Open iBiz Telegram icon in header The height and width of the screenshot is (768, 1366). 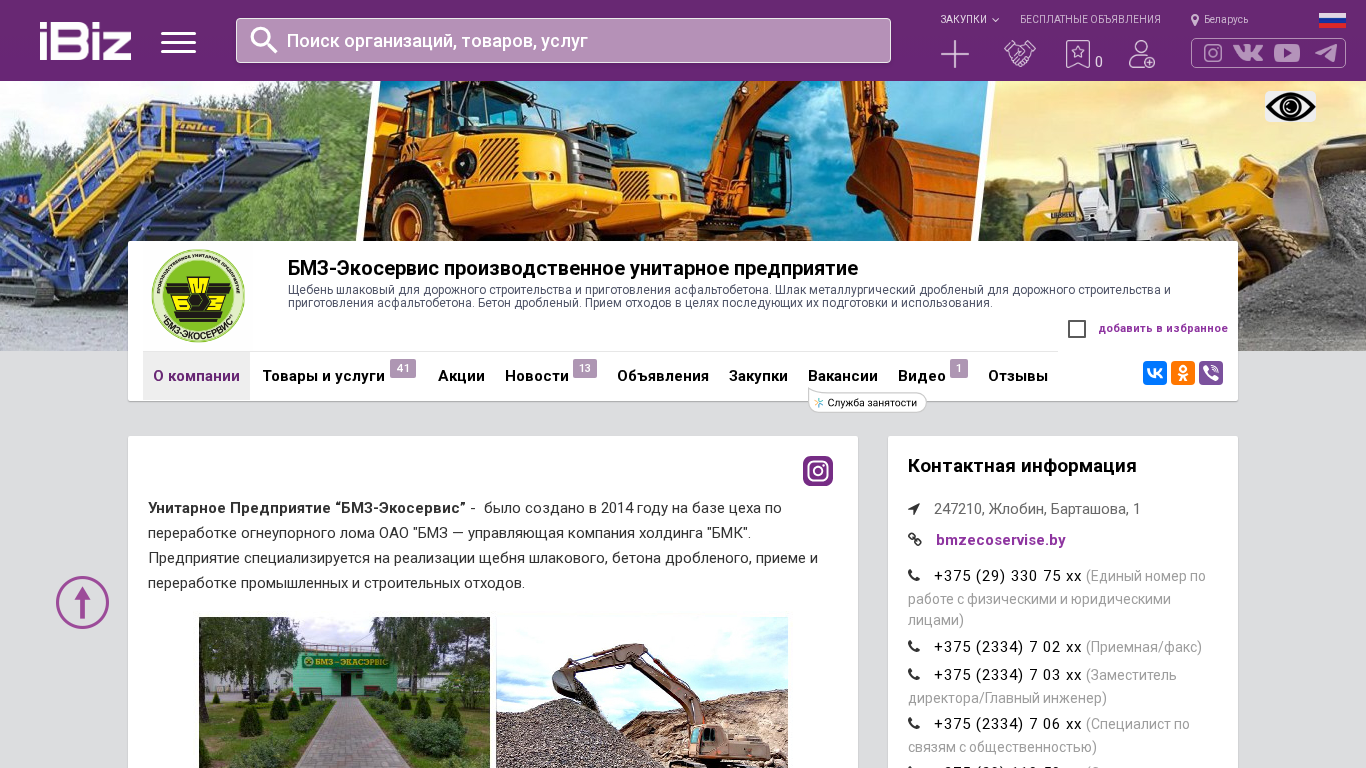tap(1326, 53)
